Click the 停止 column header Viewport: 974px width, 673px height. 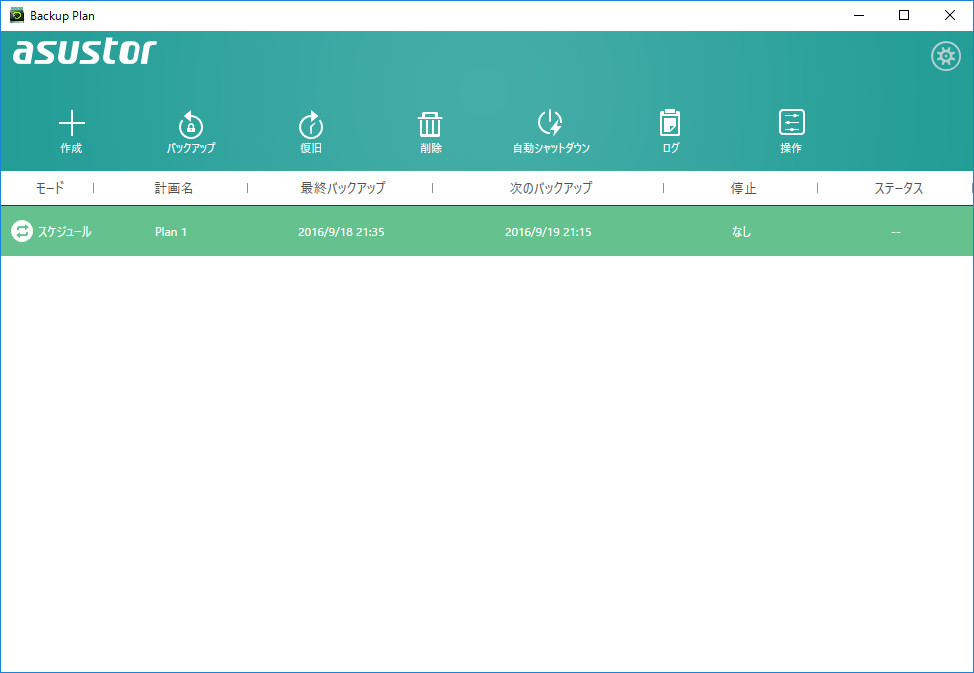pos(742,188)
